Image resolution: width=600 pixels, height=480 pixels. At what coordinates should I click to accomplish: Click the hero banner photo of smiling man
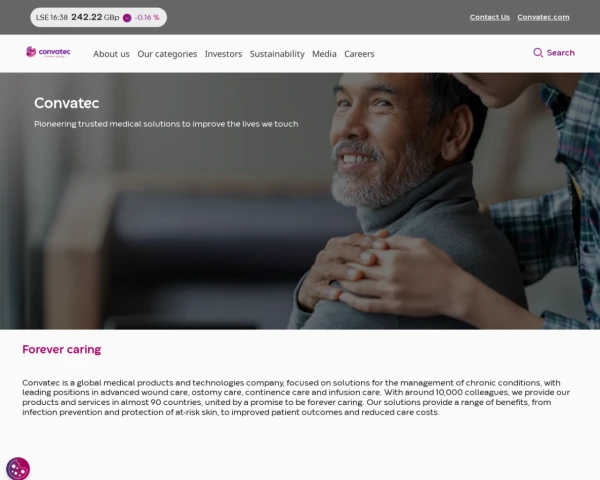pyautogui.click(x=300, y=201)
